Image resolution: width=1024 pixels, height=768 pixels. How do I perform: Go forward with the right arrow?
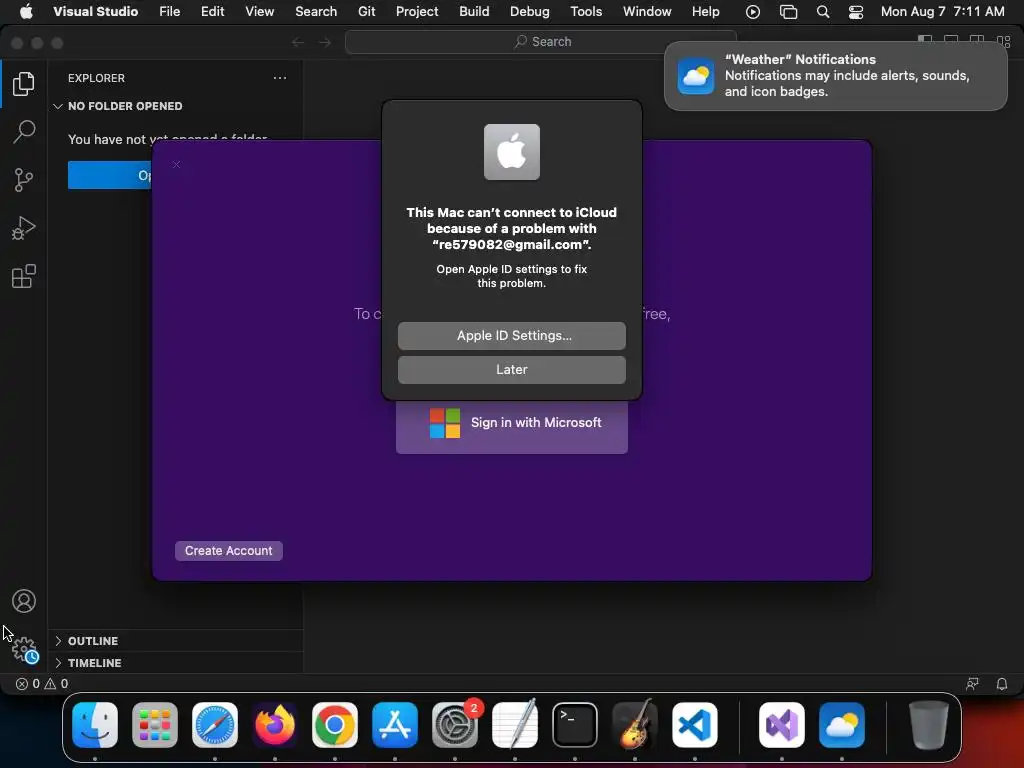click(325, 42)
